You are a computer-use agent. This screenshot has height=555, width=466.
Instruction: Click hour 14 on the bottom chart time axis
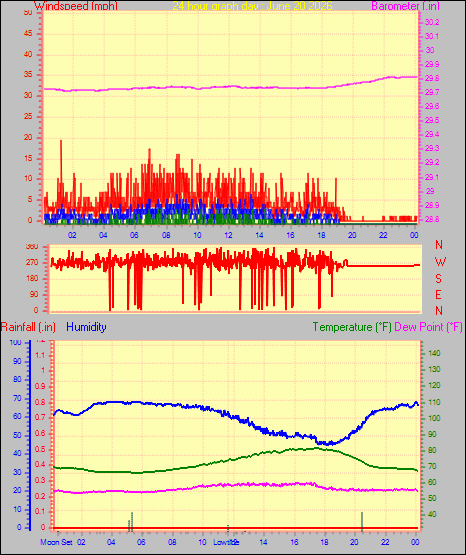[263, 542]
